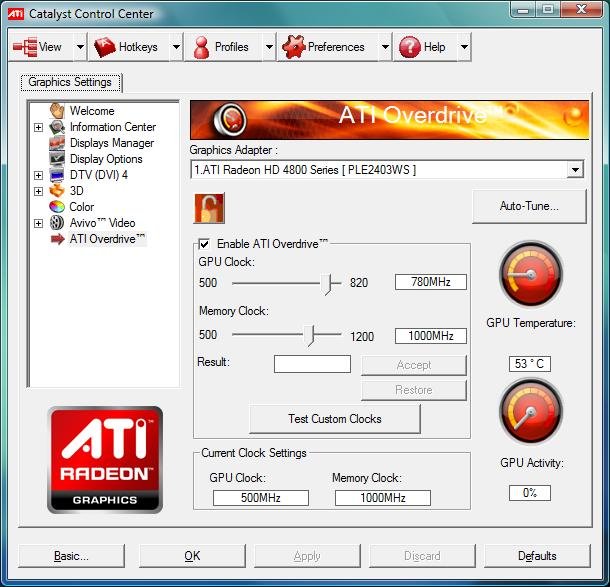Open the Help dropdown arrow
This screenshot has width=610, height=587.
[463, 47]
